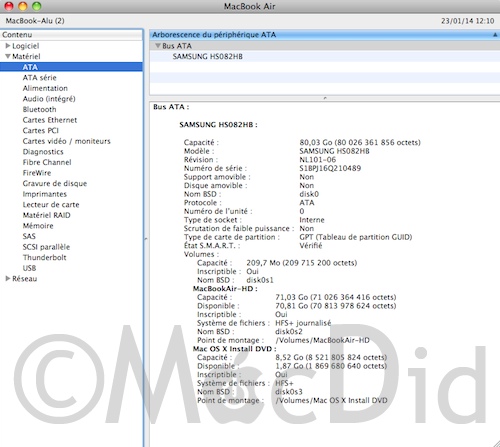Image resolution: width=500 pixels, height=447 pixels.
Task: Click the SAMSUNG HS082HB details heading
Action: (x=218, y=125)
